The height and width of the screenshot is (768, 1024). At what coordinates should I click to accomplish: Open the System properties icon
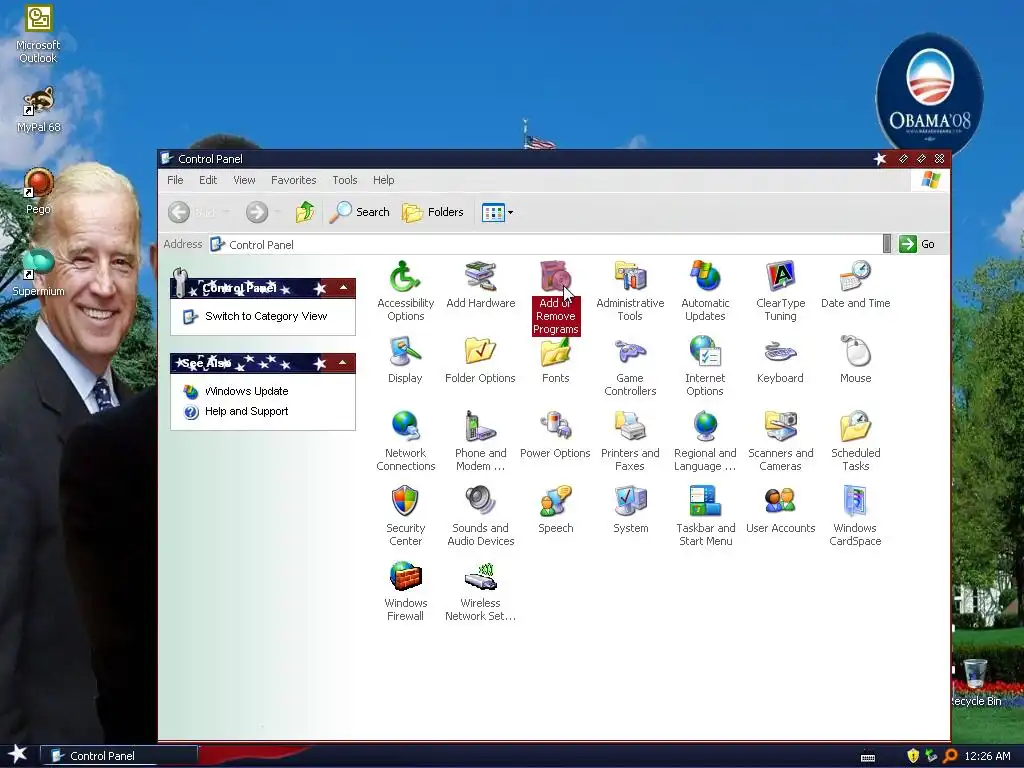click(x=630, y=510)
